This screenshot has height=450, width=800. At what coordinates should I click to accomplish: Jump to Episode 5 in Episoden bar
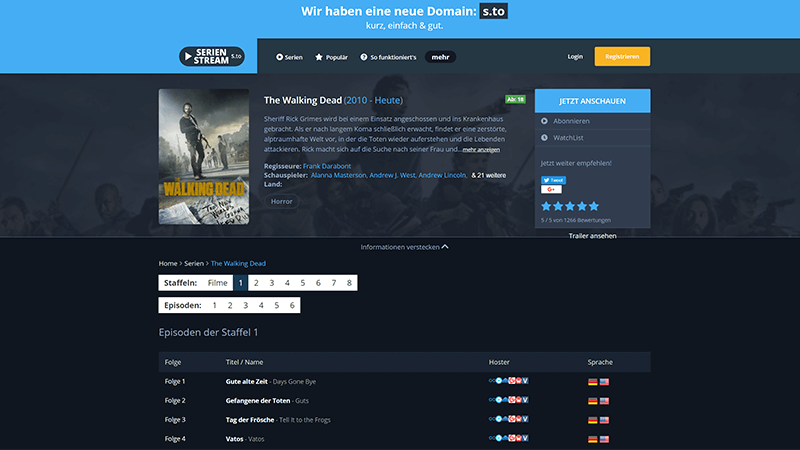click(x=277, y=305)
